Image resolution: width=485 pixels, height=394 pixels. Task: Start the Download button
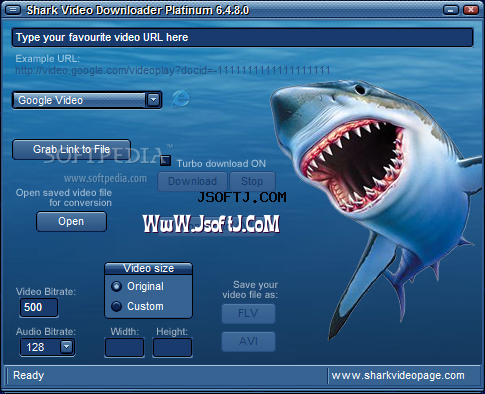click(x=192, y=181)
